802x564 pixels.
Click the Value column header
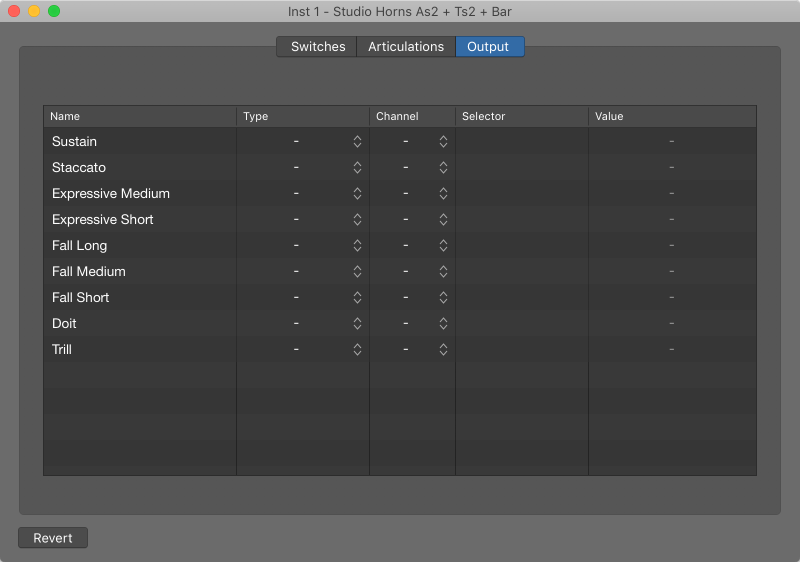click(673, 117)
